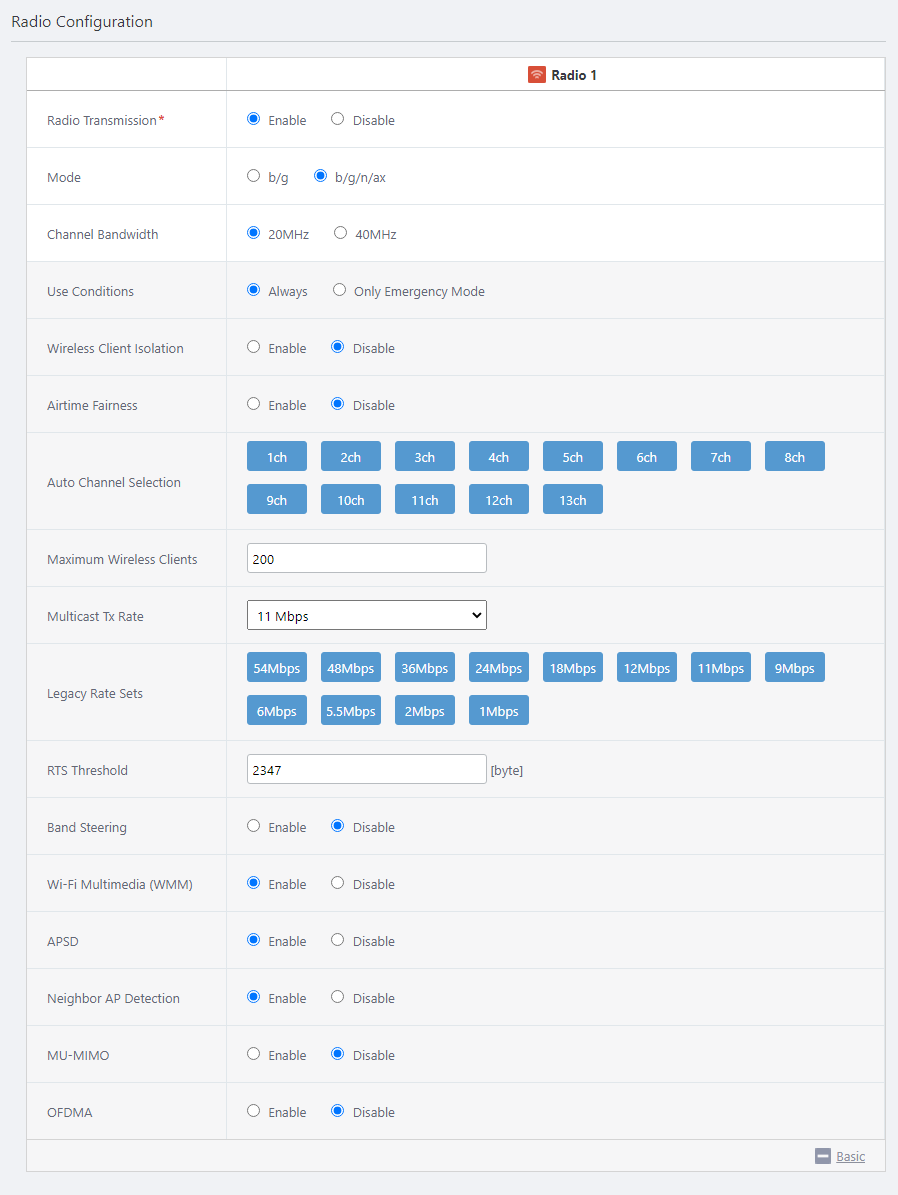
Task: Enable Airtime Fairness
Action: point(254,404)
